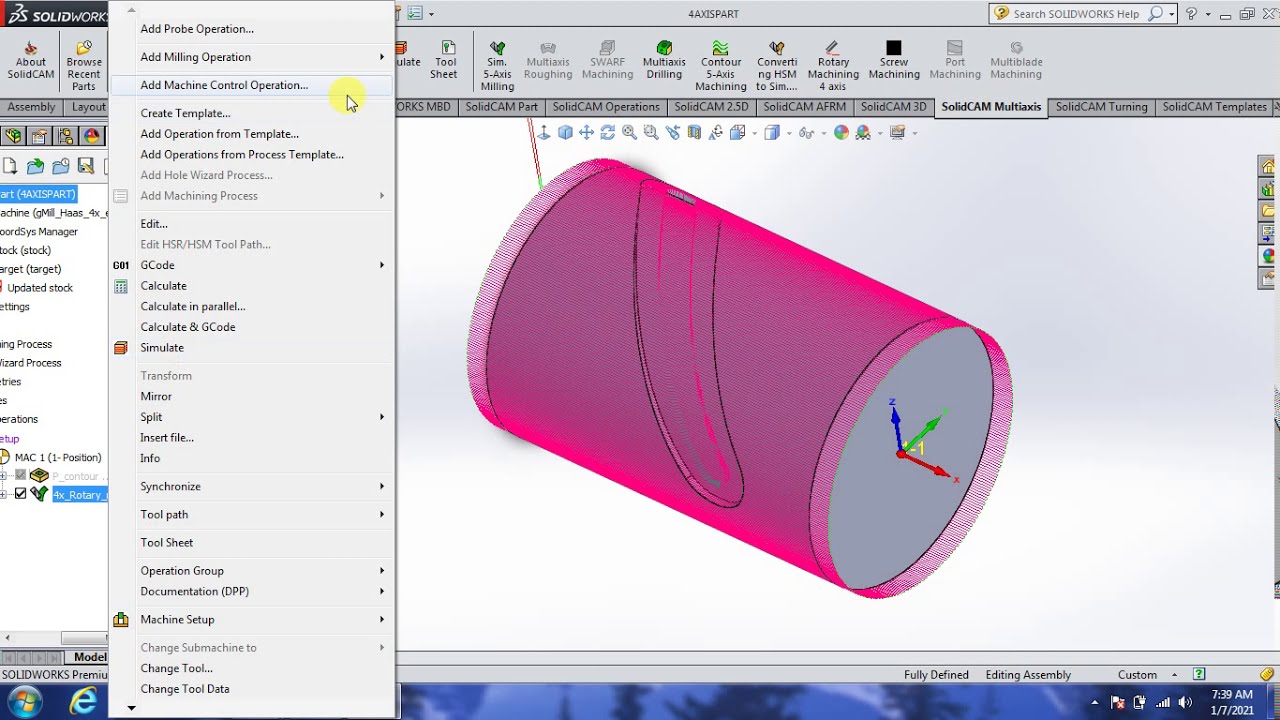Select Change Tool menu entry
Viewport: 1280px width, 720px height.
click(176, 668)
